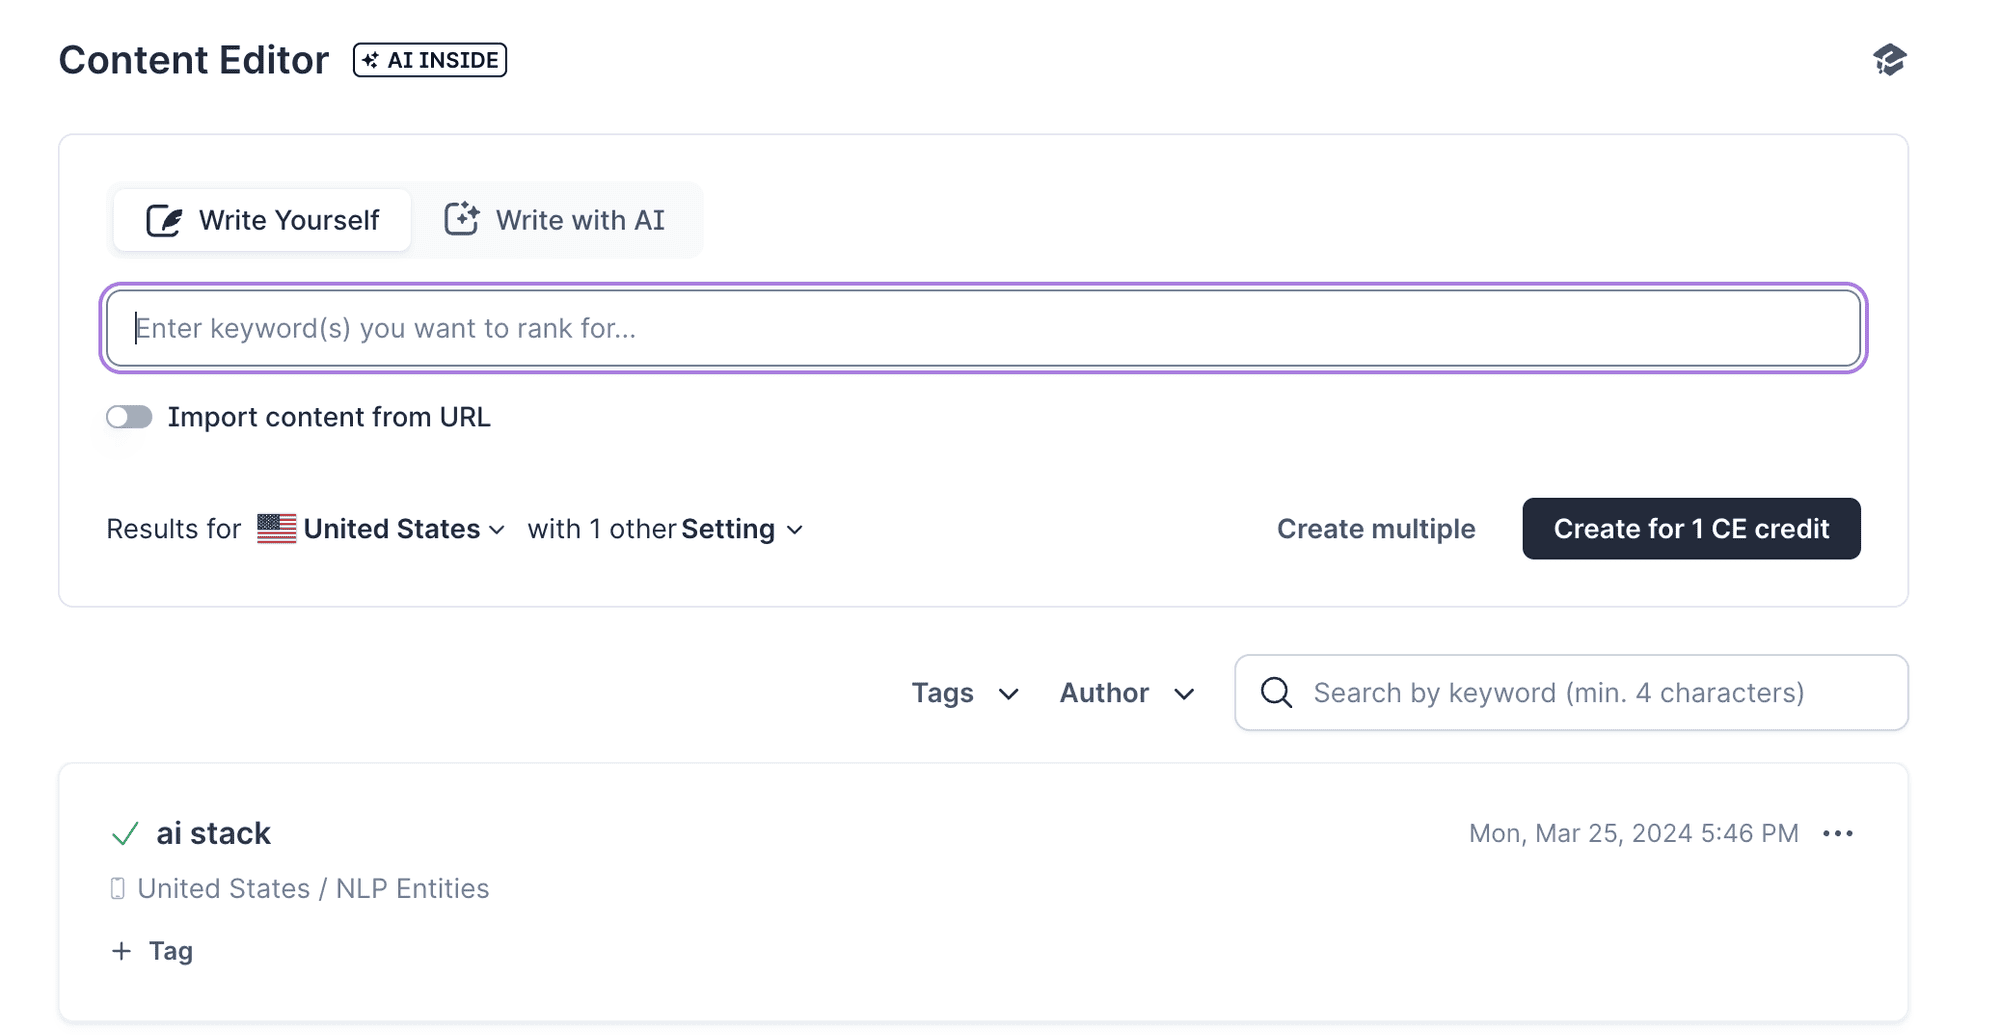Click the Write with AI sparkle icon
The width and height of the screenshot is (2000, 1036).
[461, 219]
